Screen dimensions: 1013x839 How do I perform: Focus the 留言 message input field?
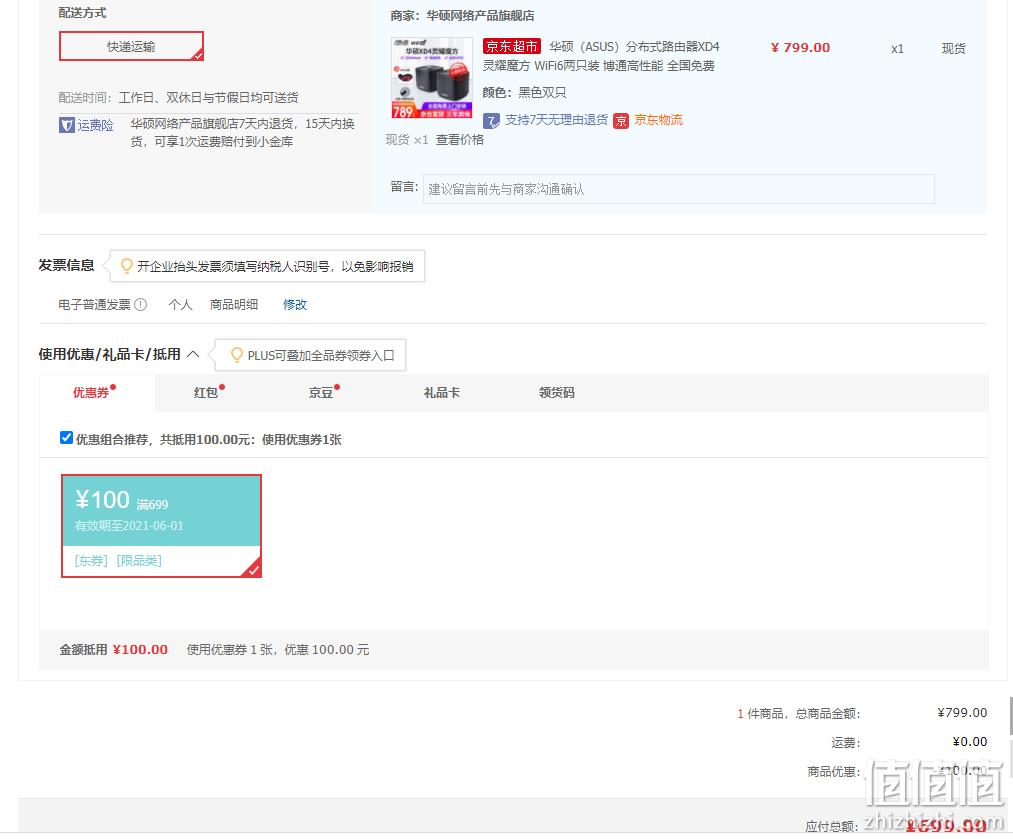pos(678,189)
